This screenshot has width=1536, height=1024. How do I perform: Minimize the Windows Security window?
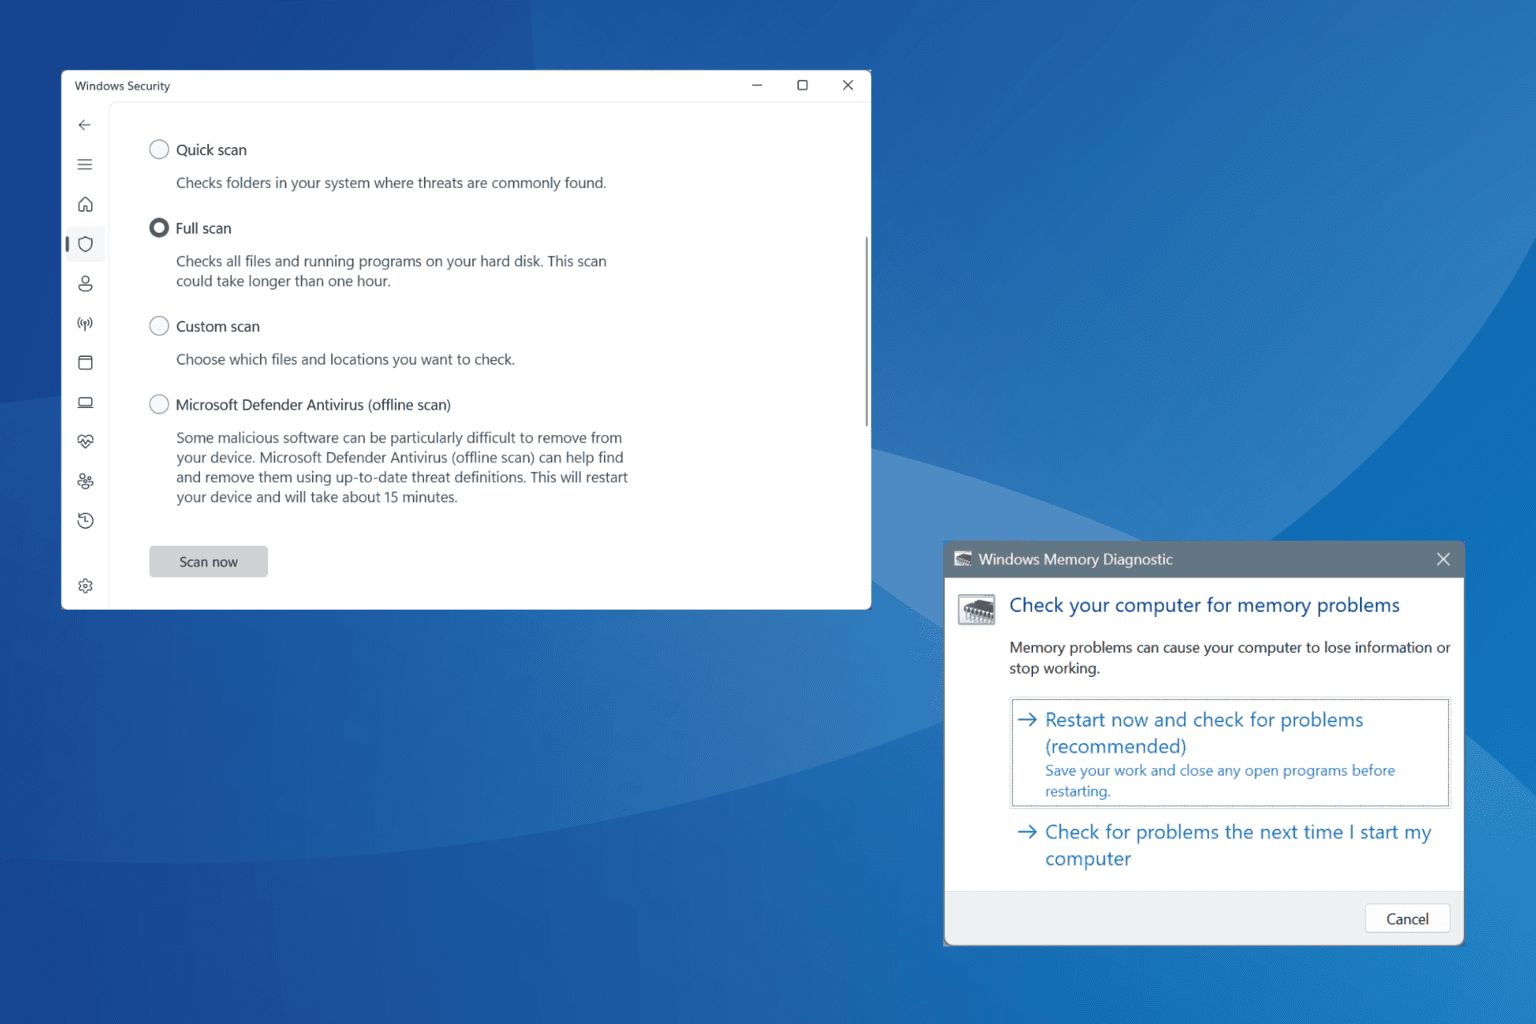click(x=757, y=85)
